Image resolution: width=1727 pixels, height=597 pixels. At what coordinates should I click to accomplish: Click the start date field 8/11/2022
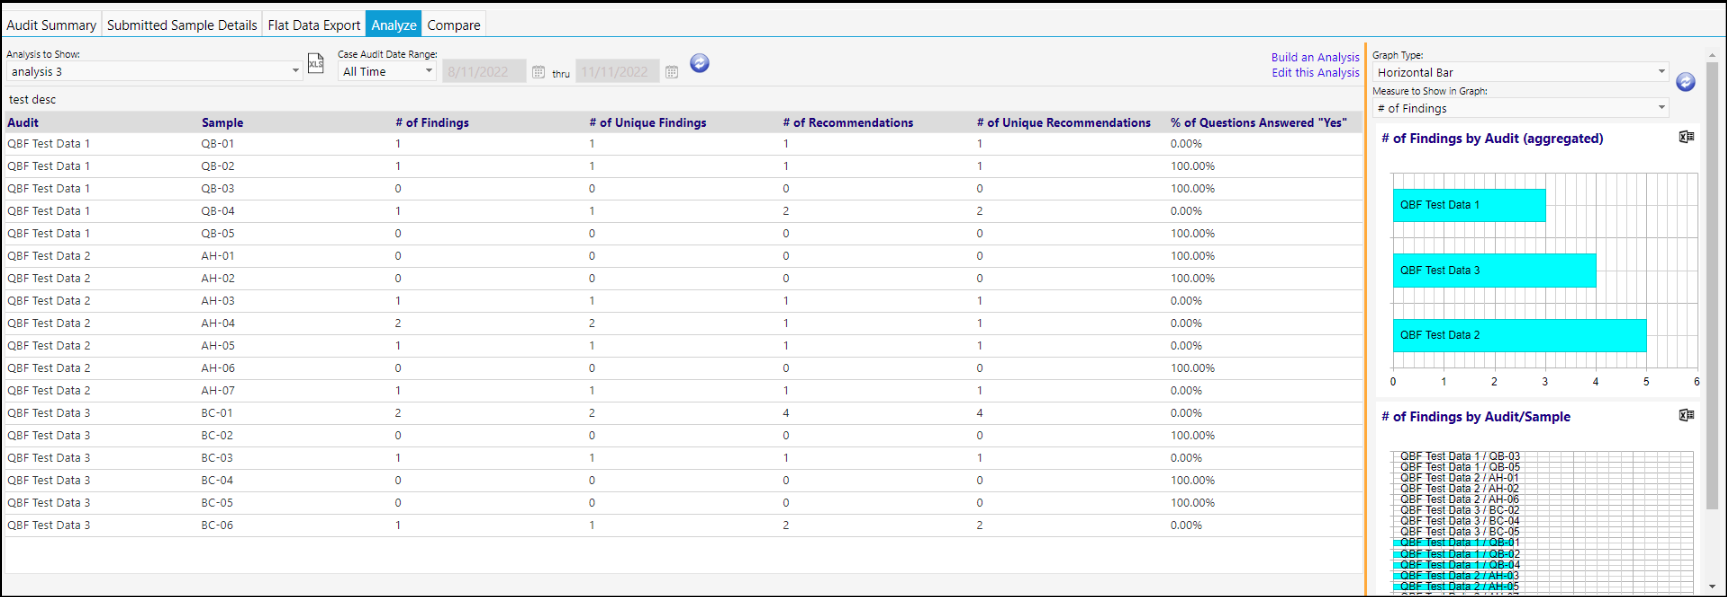click(x=484, y=72)
